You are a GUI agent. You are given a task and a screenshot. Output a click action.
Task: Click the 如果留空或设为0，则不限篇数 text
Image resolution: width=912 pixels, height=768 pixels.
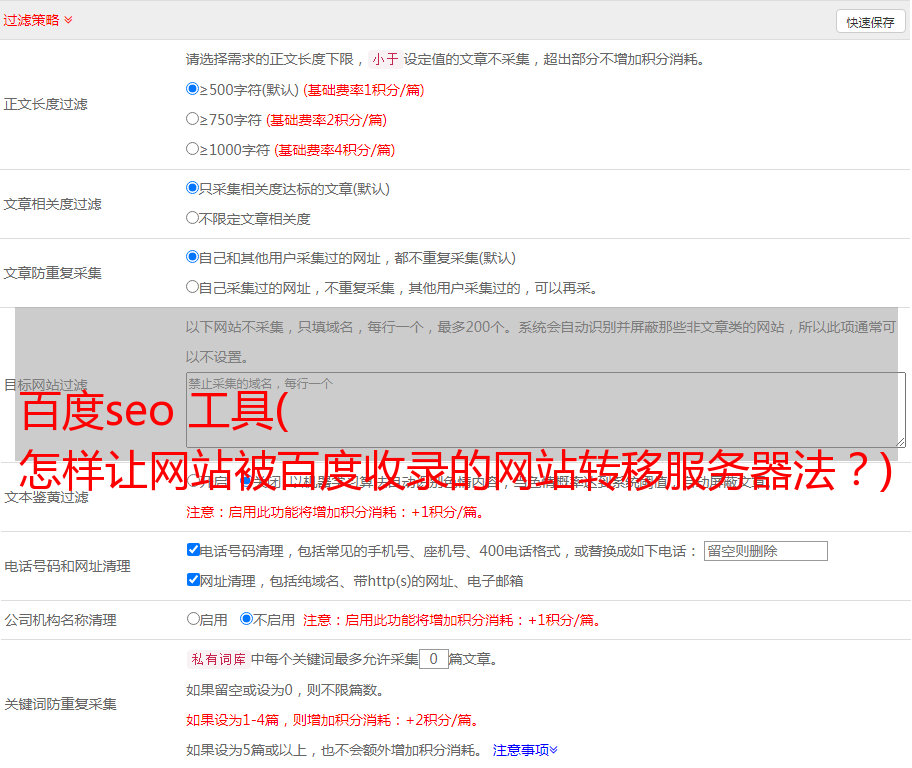pos(285,690)
